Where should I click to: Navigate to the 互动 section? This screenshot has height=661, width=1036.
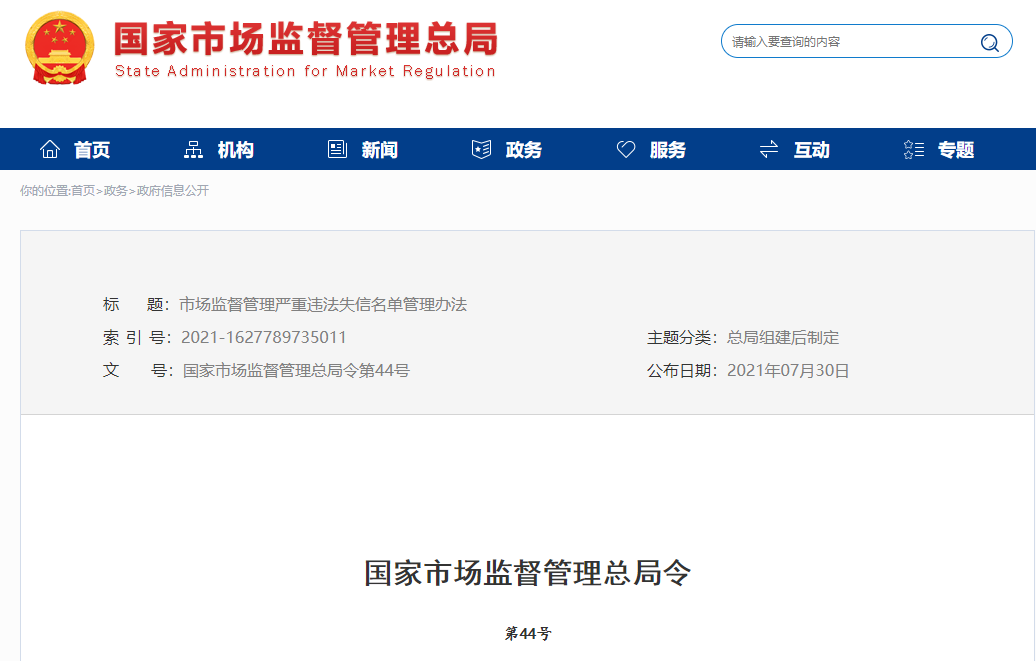[812, 150]
